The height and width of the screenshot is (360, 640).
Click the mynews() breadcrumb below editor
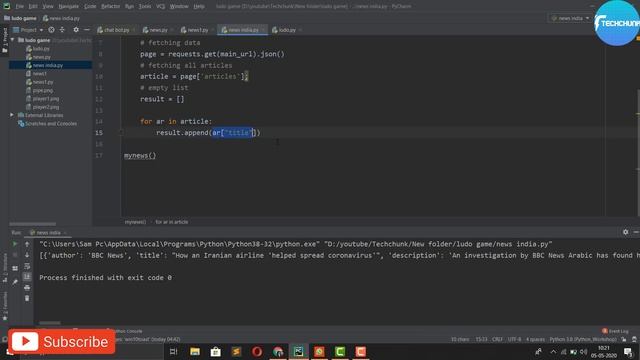click(135, 222)
